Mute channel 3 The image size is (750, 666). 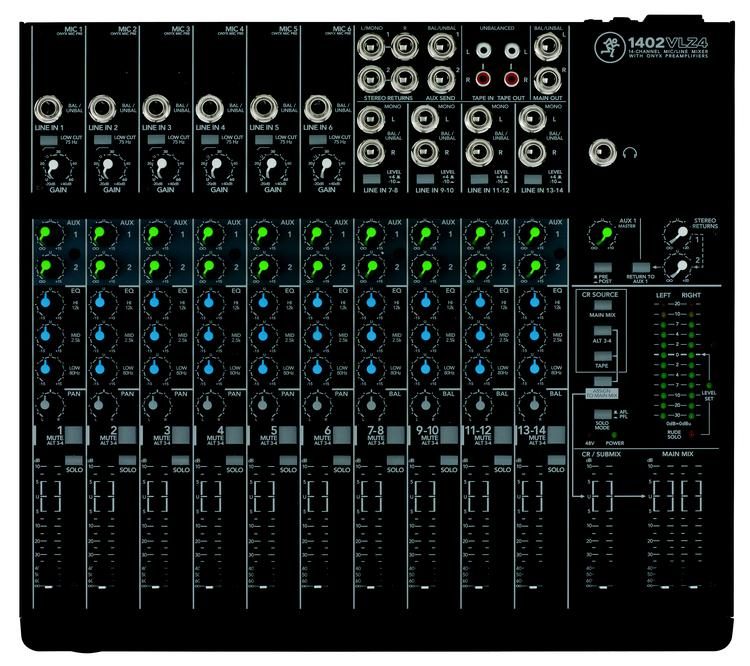coord(181,435)
